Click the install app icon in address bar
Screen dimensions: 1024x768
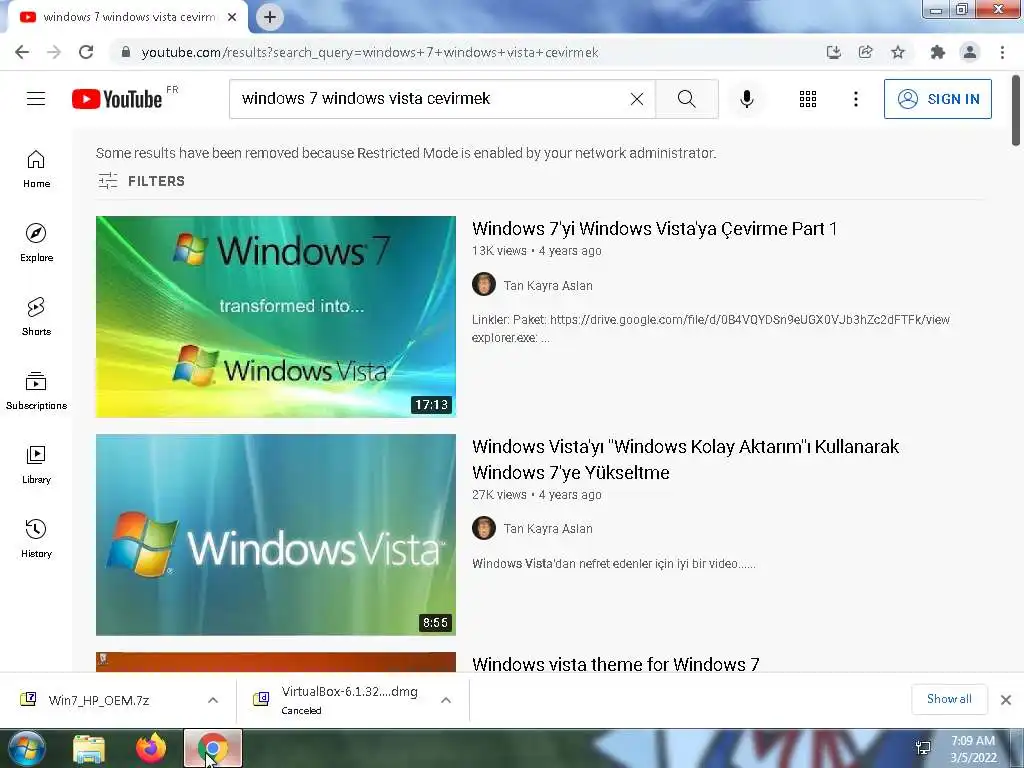point(833,52)
